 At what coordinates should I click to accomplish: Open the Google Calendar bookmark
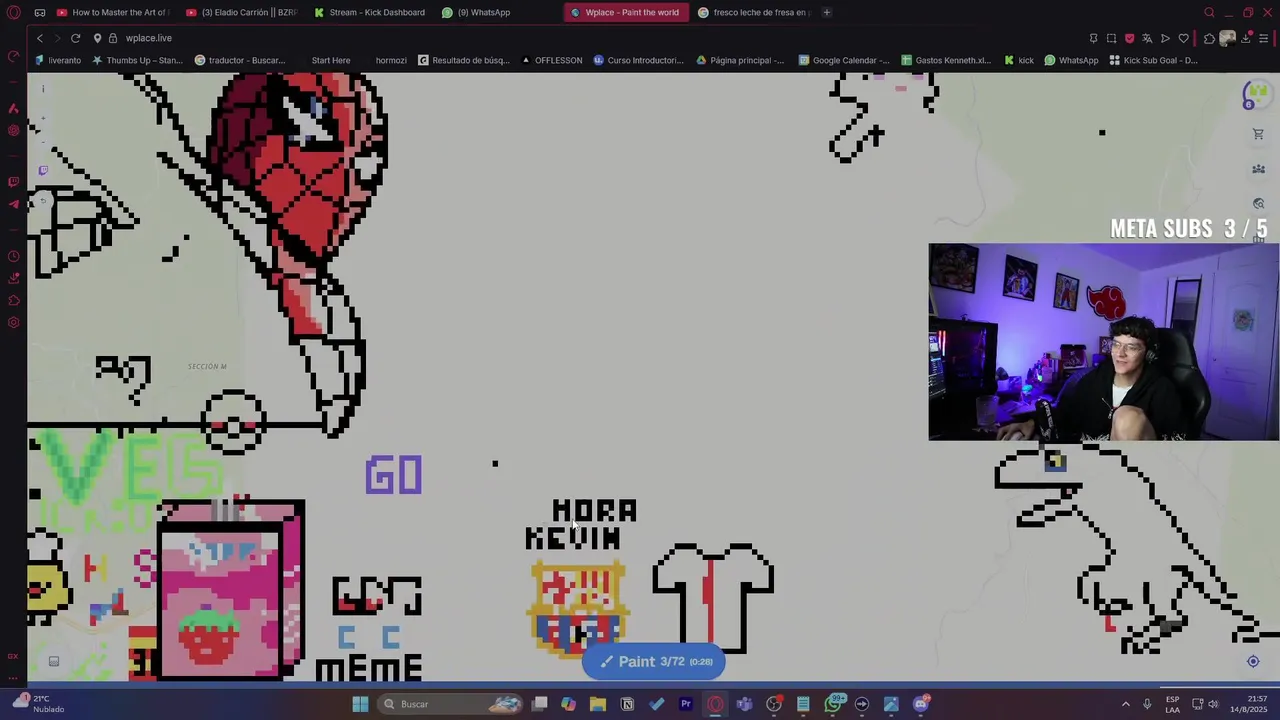click(844, 60)
